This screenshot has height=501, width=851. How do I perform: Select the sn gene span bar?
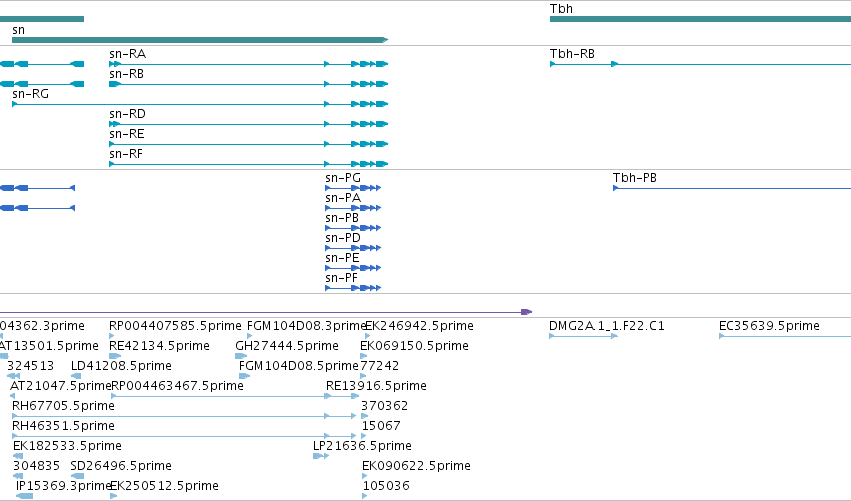(200, 40)
